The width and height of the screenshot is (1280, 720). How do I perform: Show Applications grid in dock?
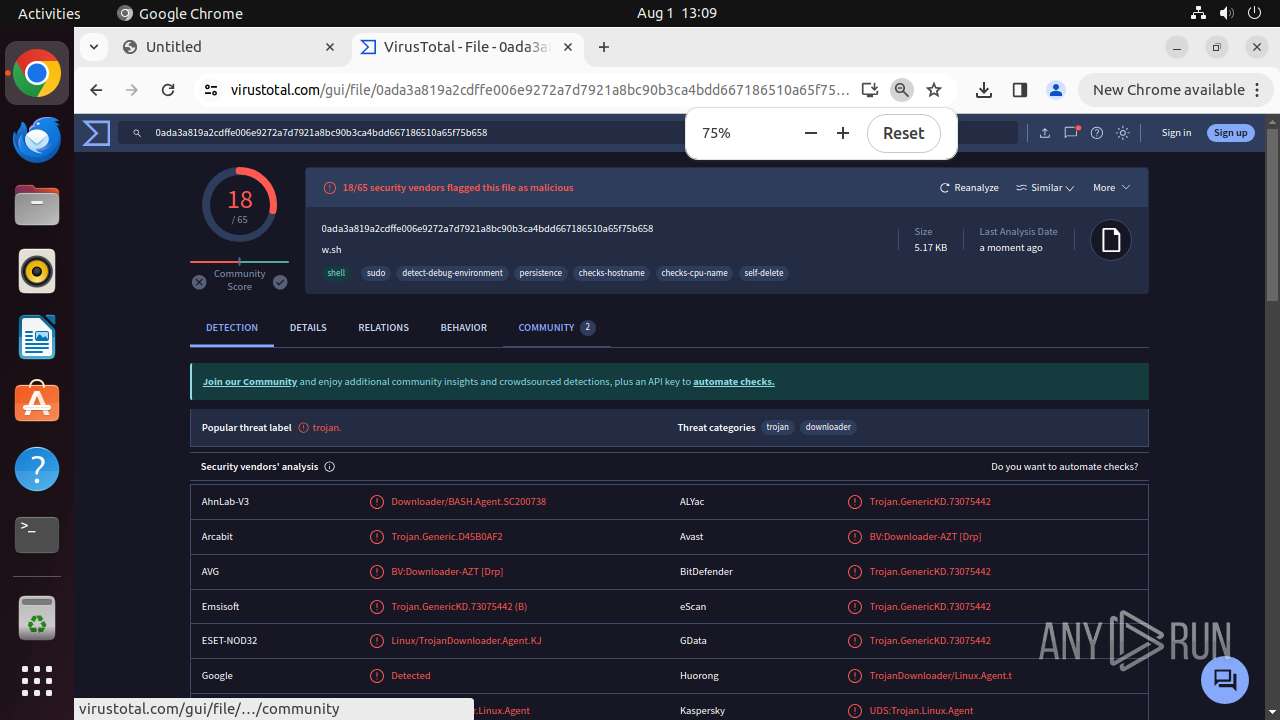click(x=37, y=681)
